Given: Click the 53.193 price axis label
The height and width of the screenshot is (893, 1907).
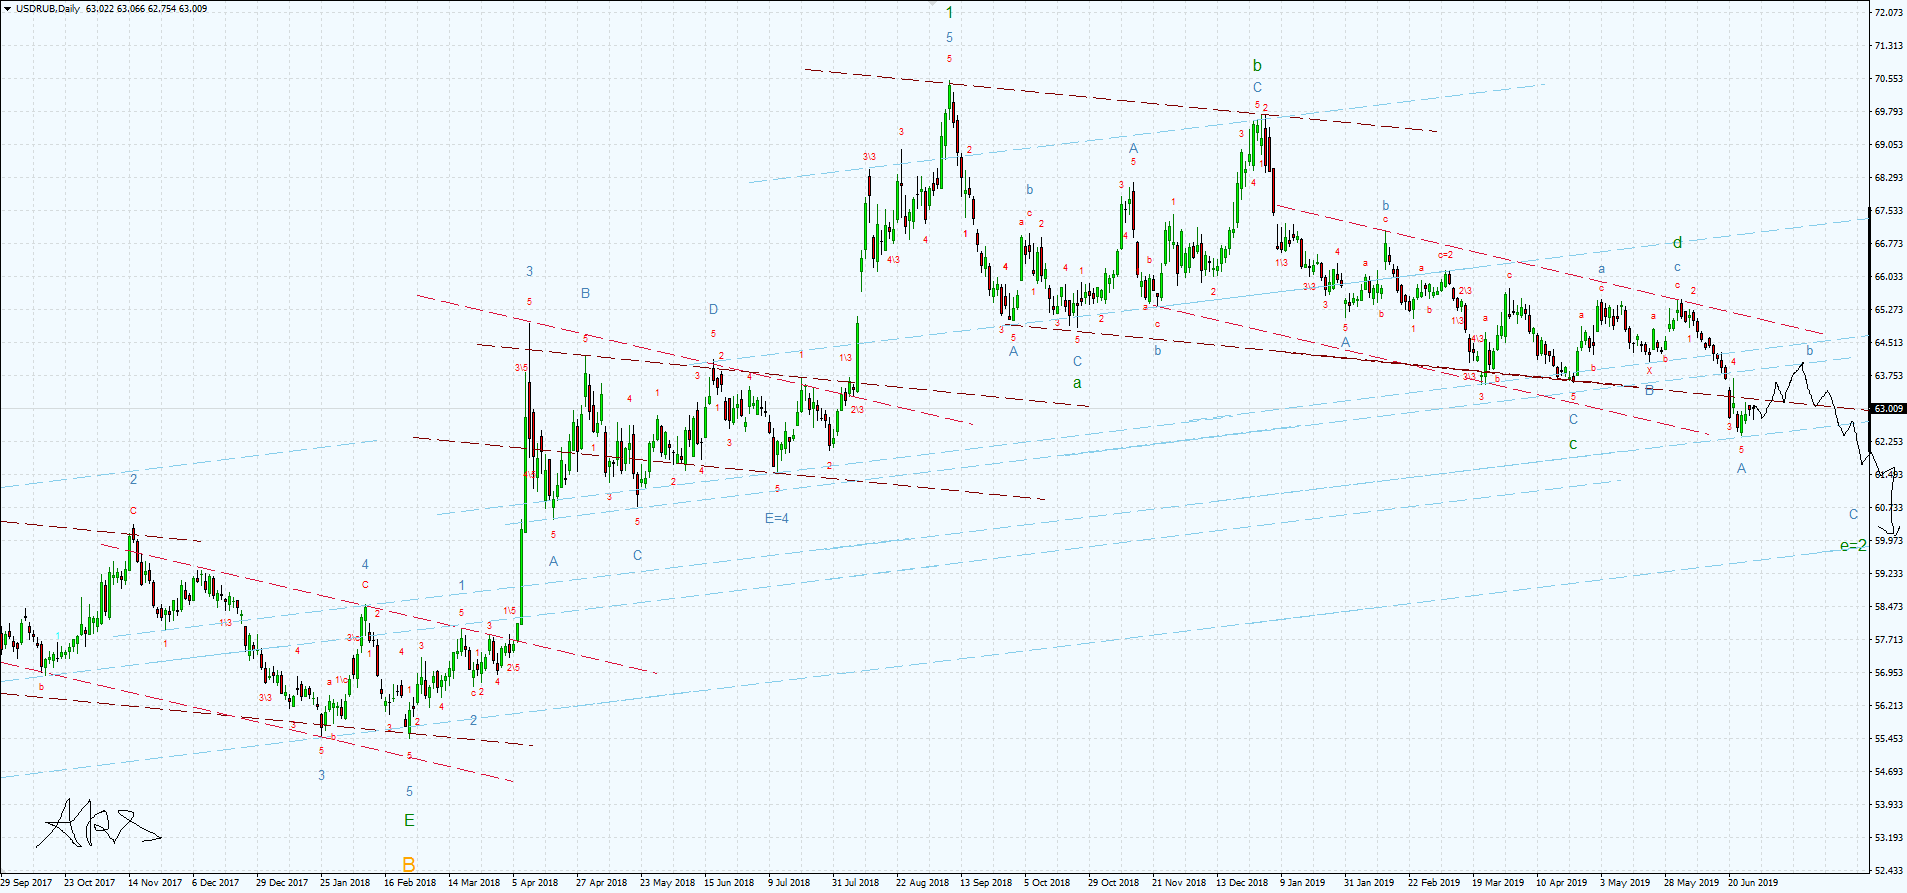Looking at the screenshot, I should [x=1888, y=838].
